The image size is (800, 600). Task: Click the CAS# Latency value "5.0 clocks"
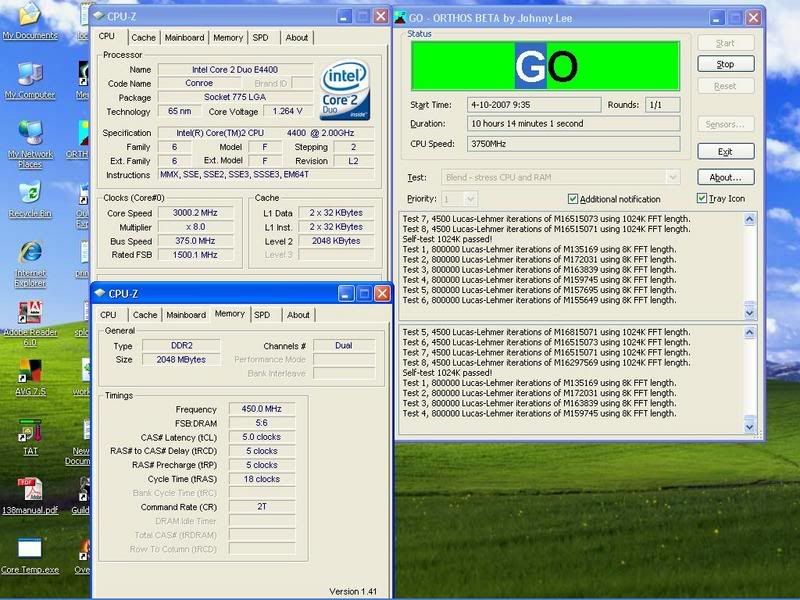pos(262,437)
